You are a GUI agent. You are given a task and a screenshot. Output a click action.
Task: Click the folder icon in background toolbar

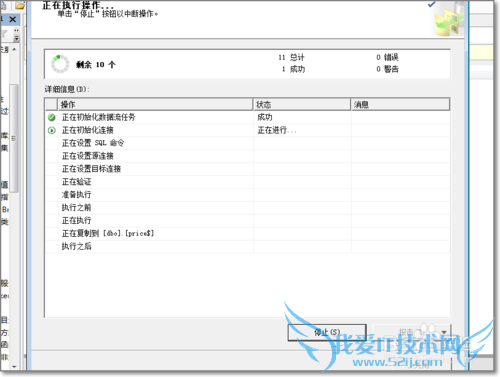(x=20, y=5)
